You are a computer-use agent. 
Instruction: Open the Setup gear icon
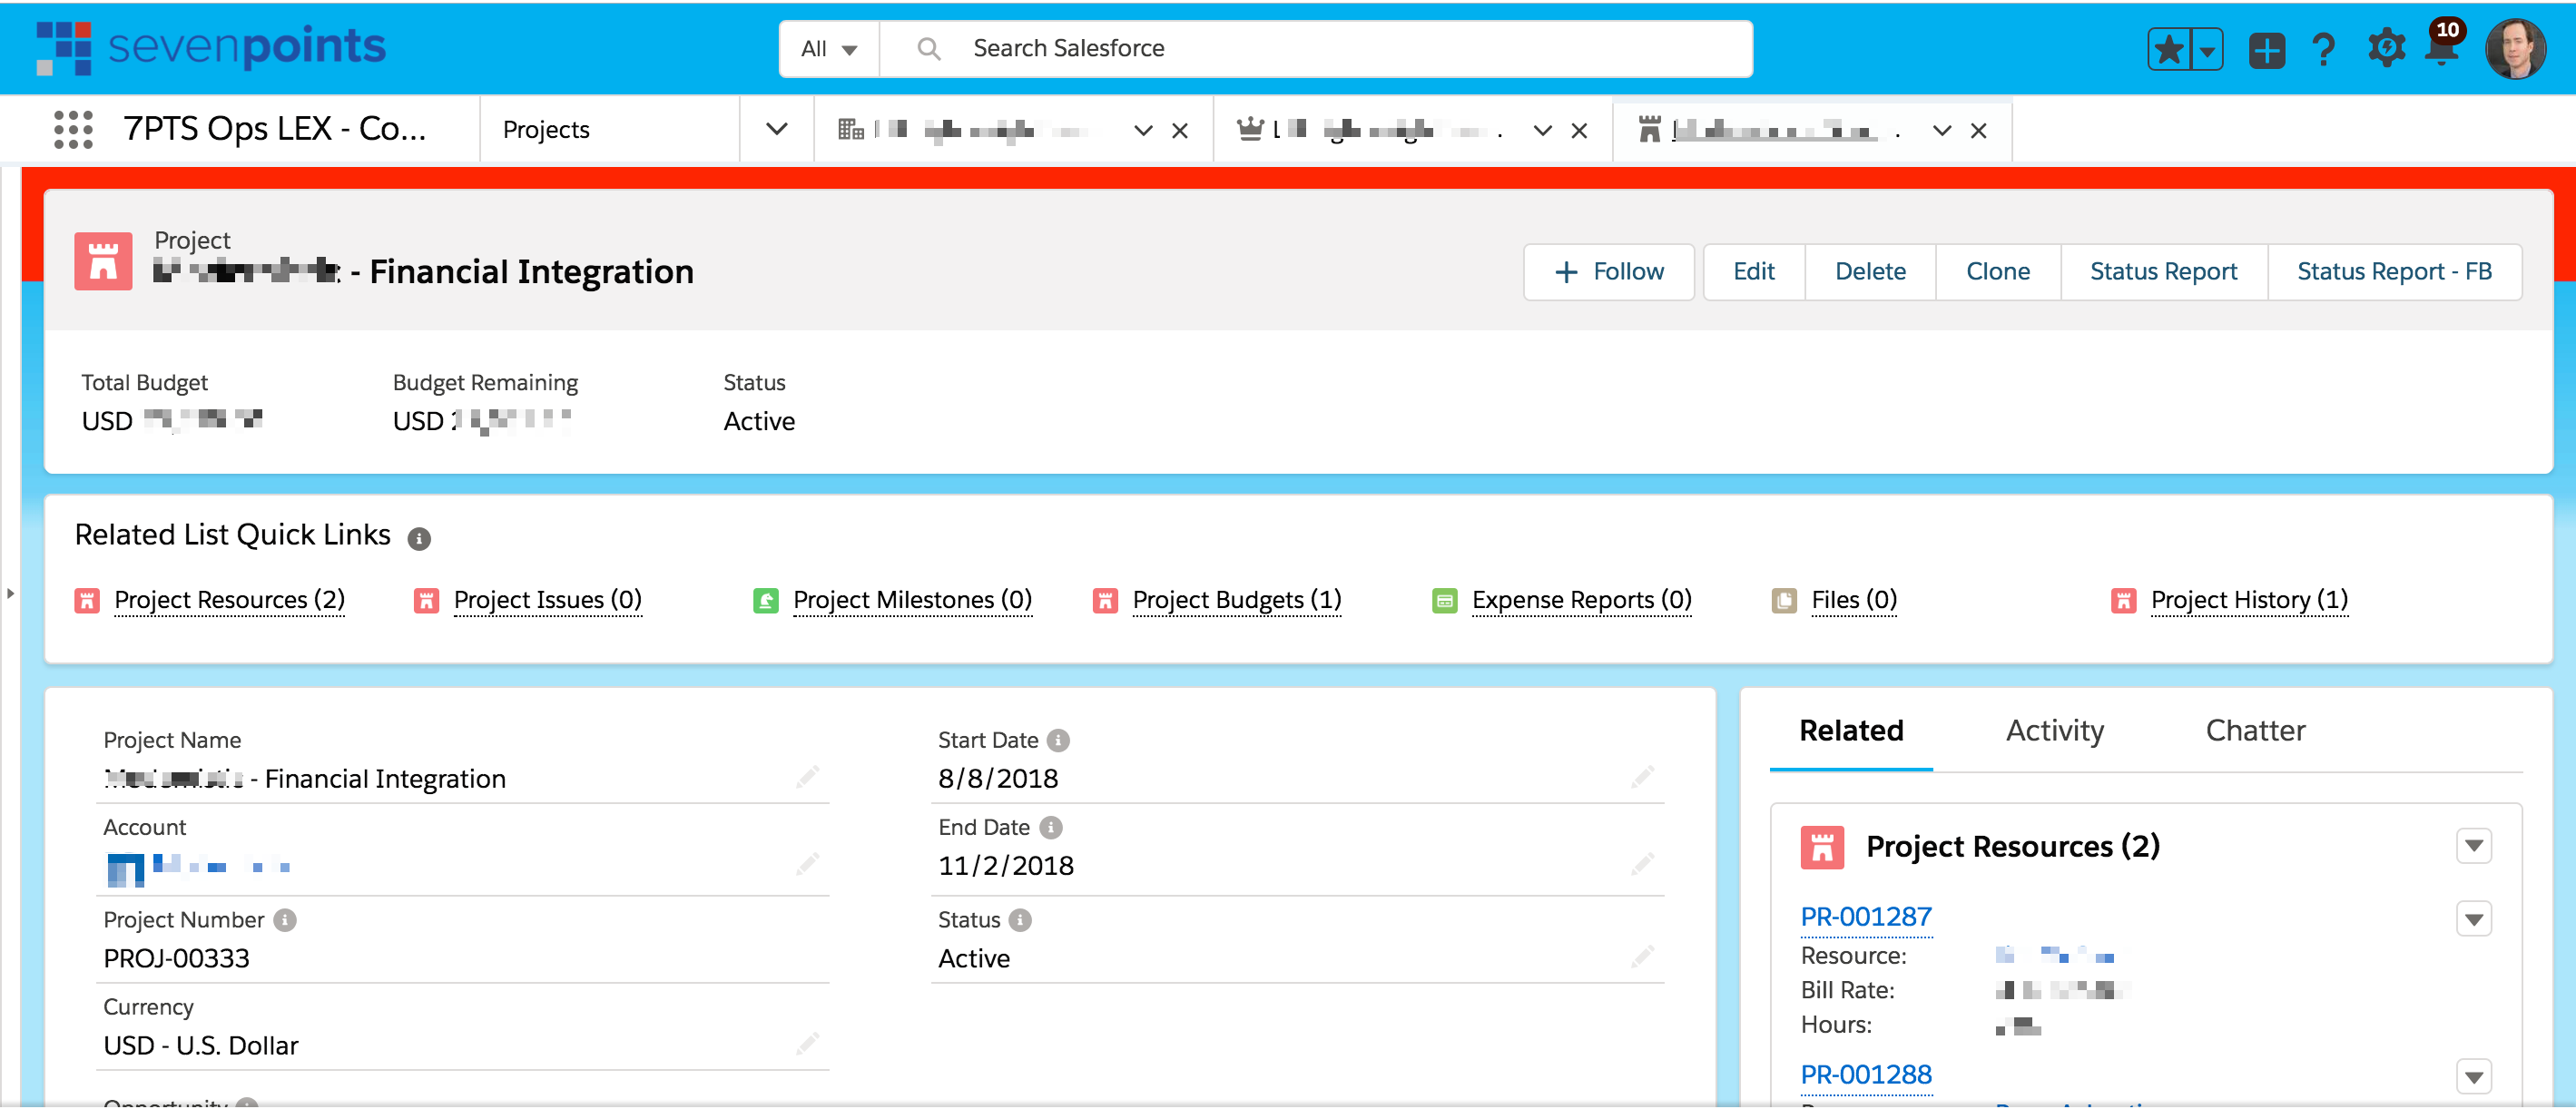[2386, 49]
